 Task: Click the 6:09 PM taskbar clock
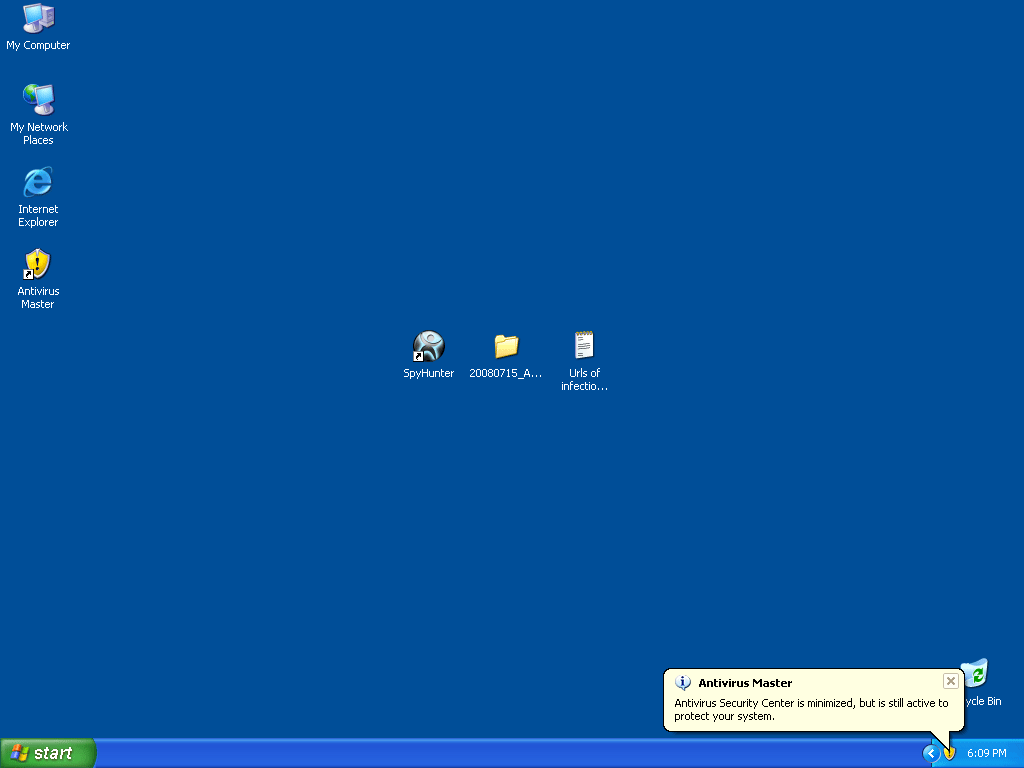[x=986, y=753]
